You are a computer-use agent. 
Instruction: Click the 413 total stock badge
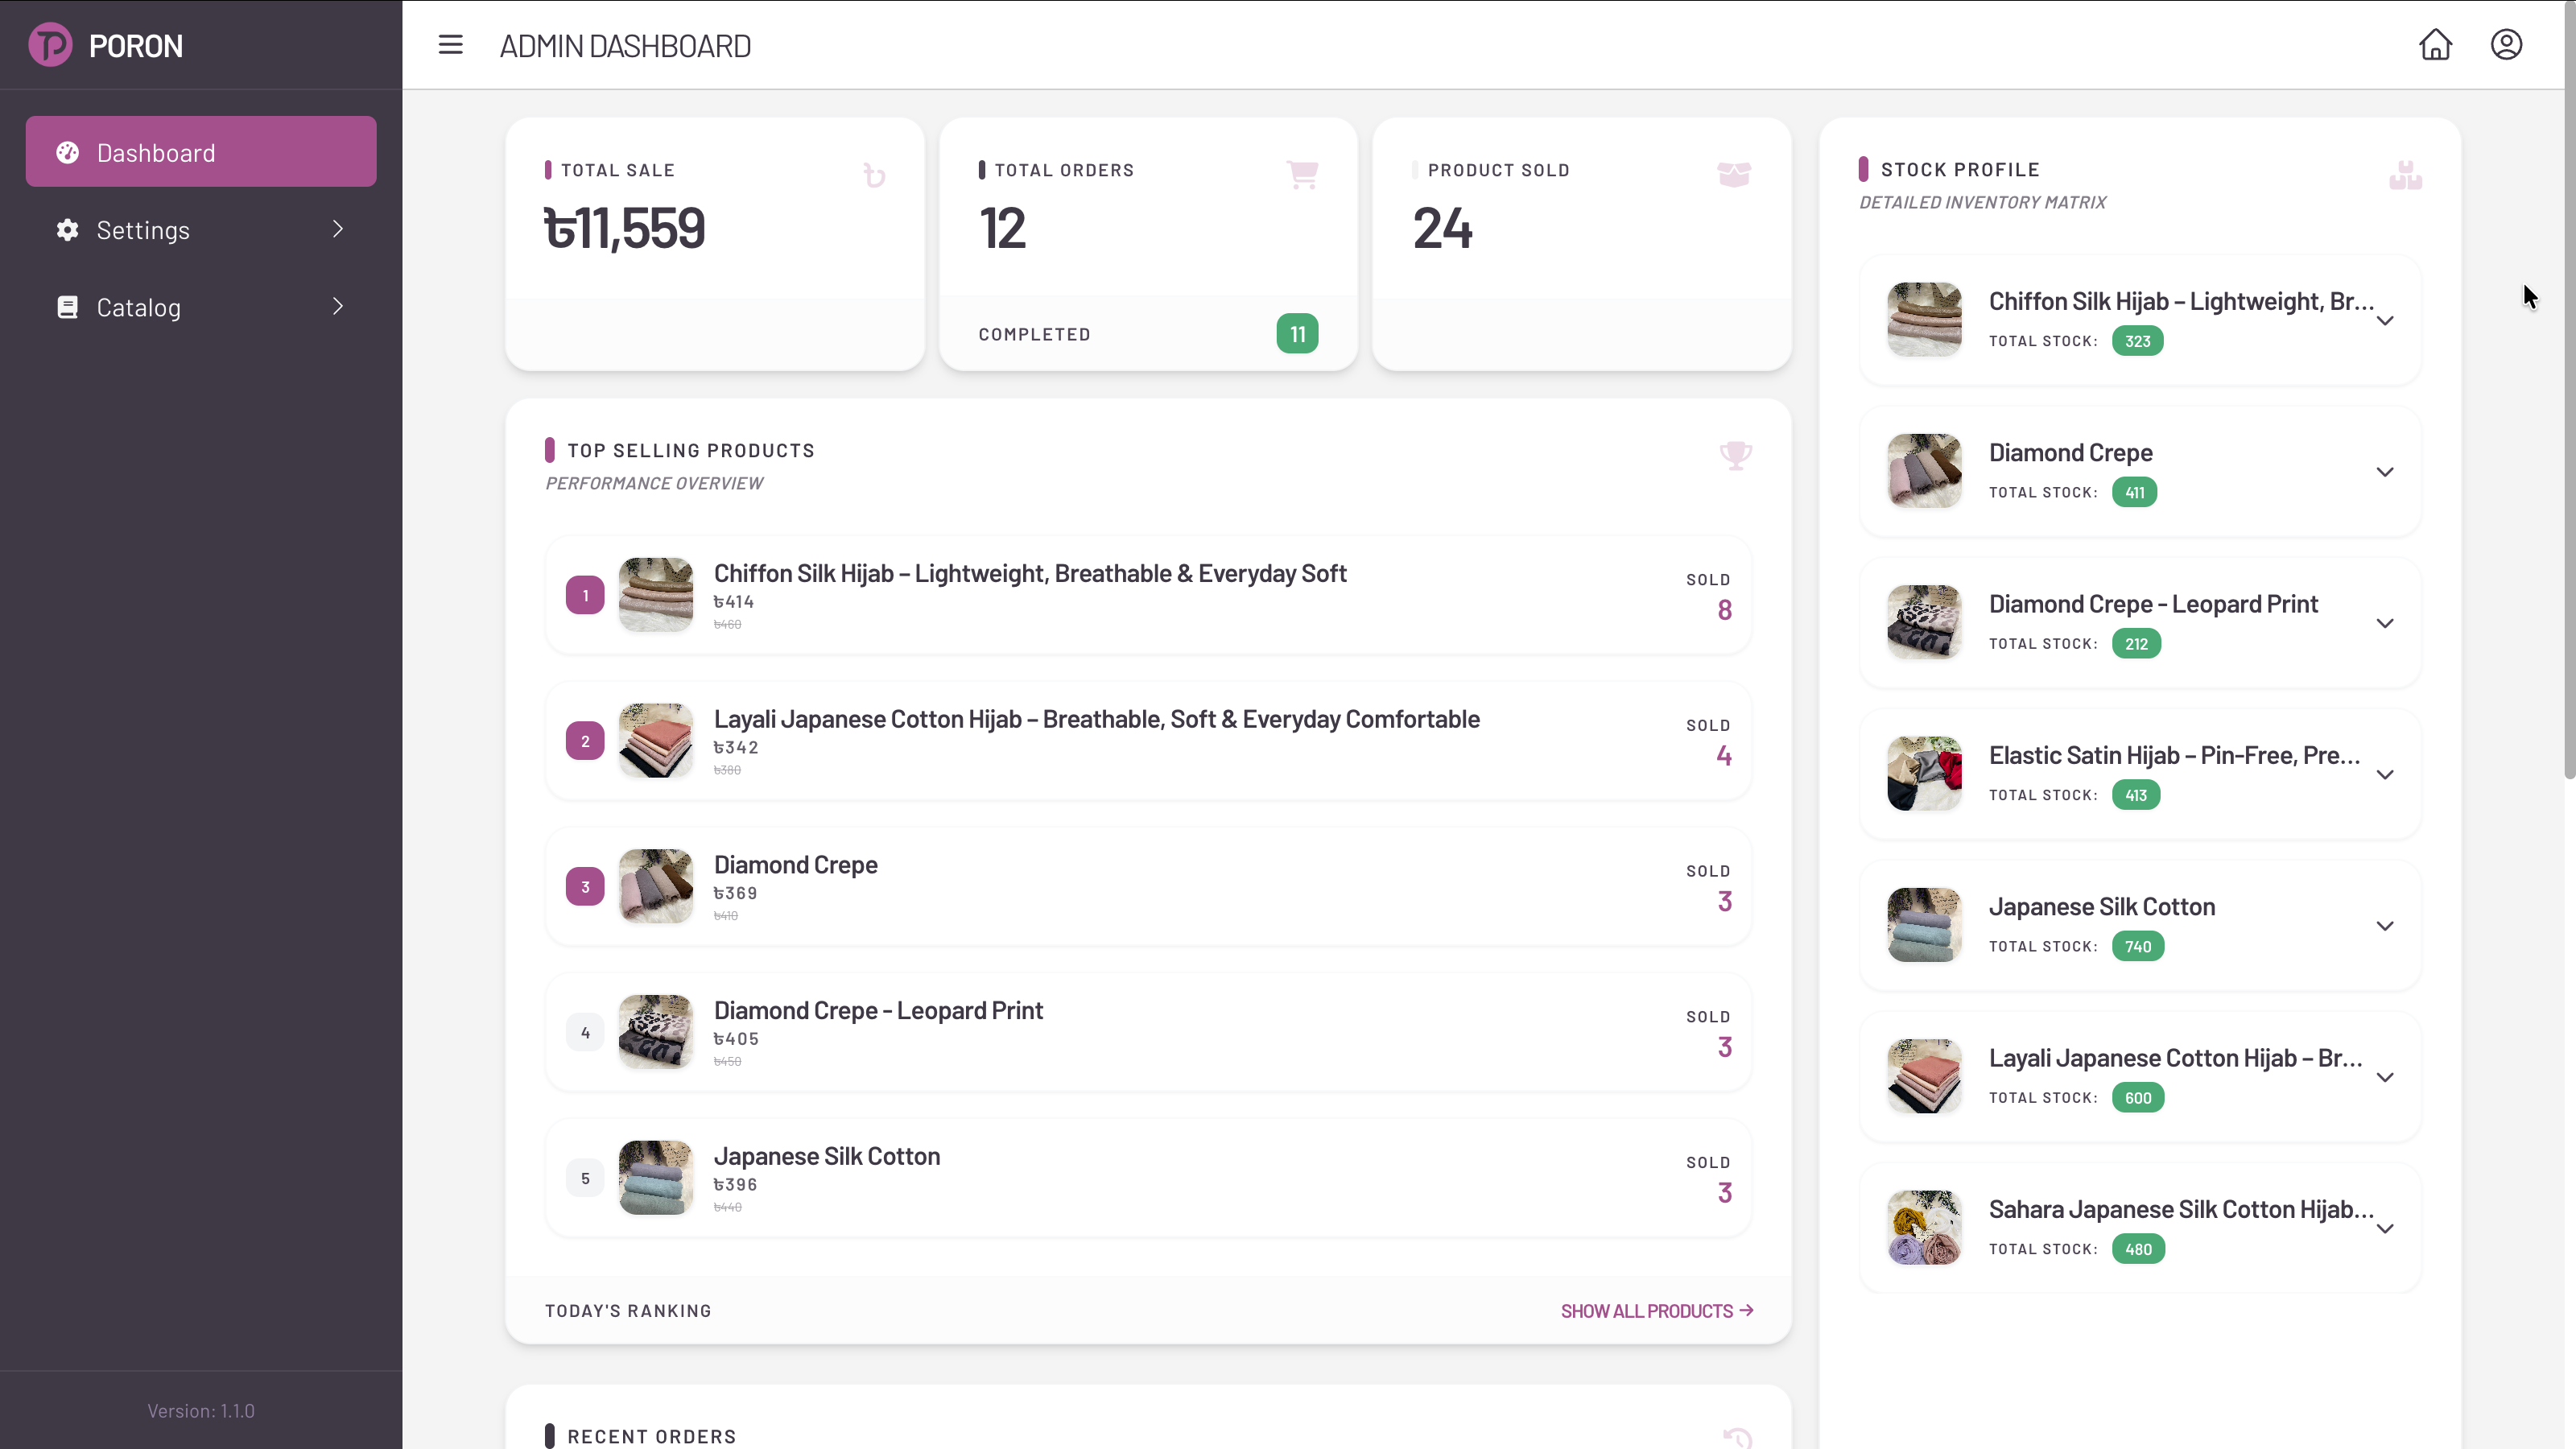click(2136, 795)
